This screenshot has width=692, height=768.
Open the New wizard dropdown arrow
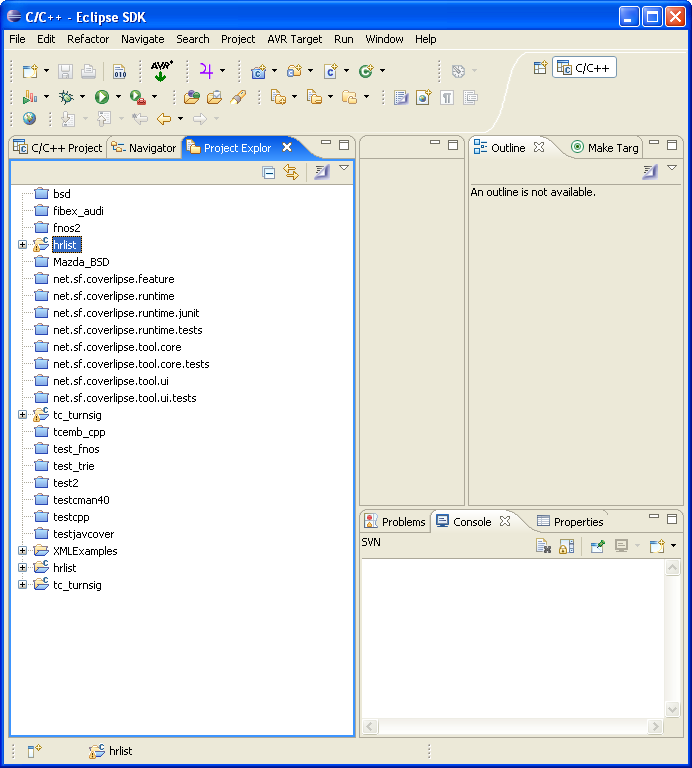[x=47, y=71]
